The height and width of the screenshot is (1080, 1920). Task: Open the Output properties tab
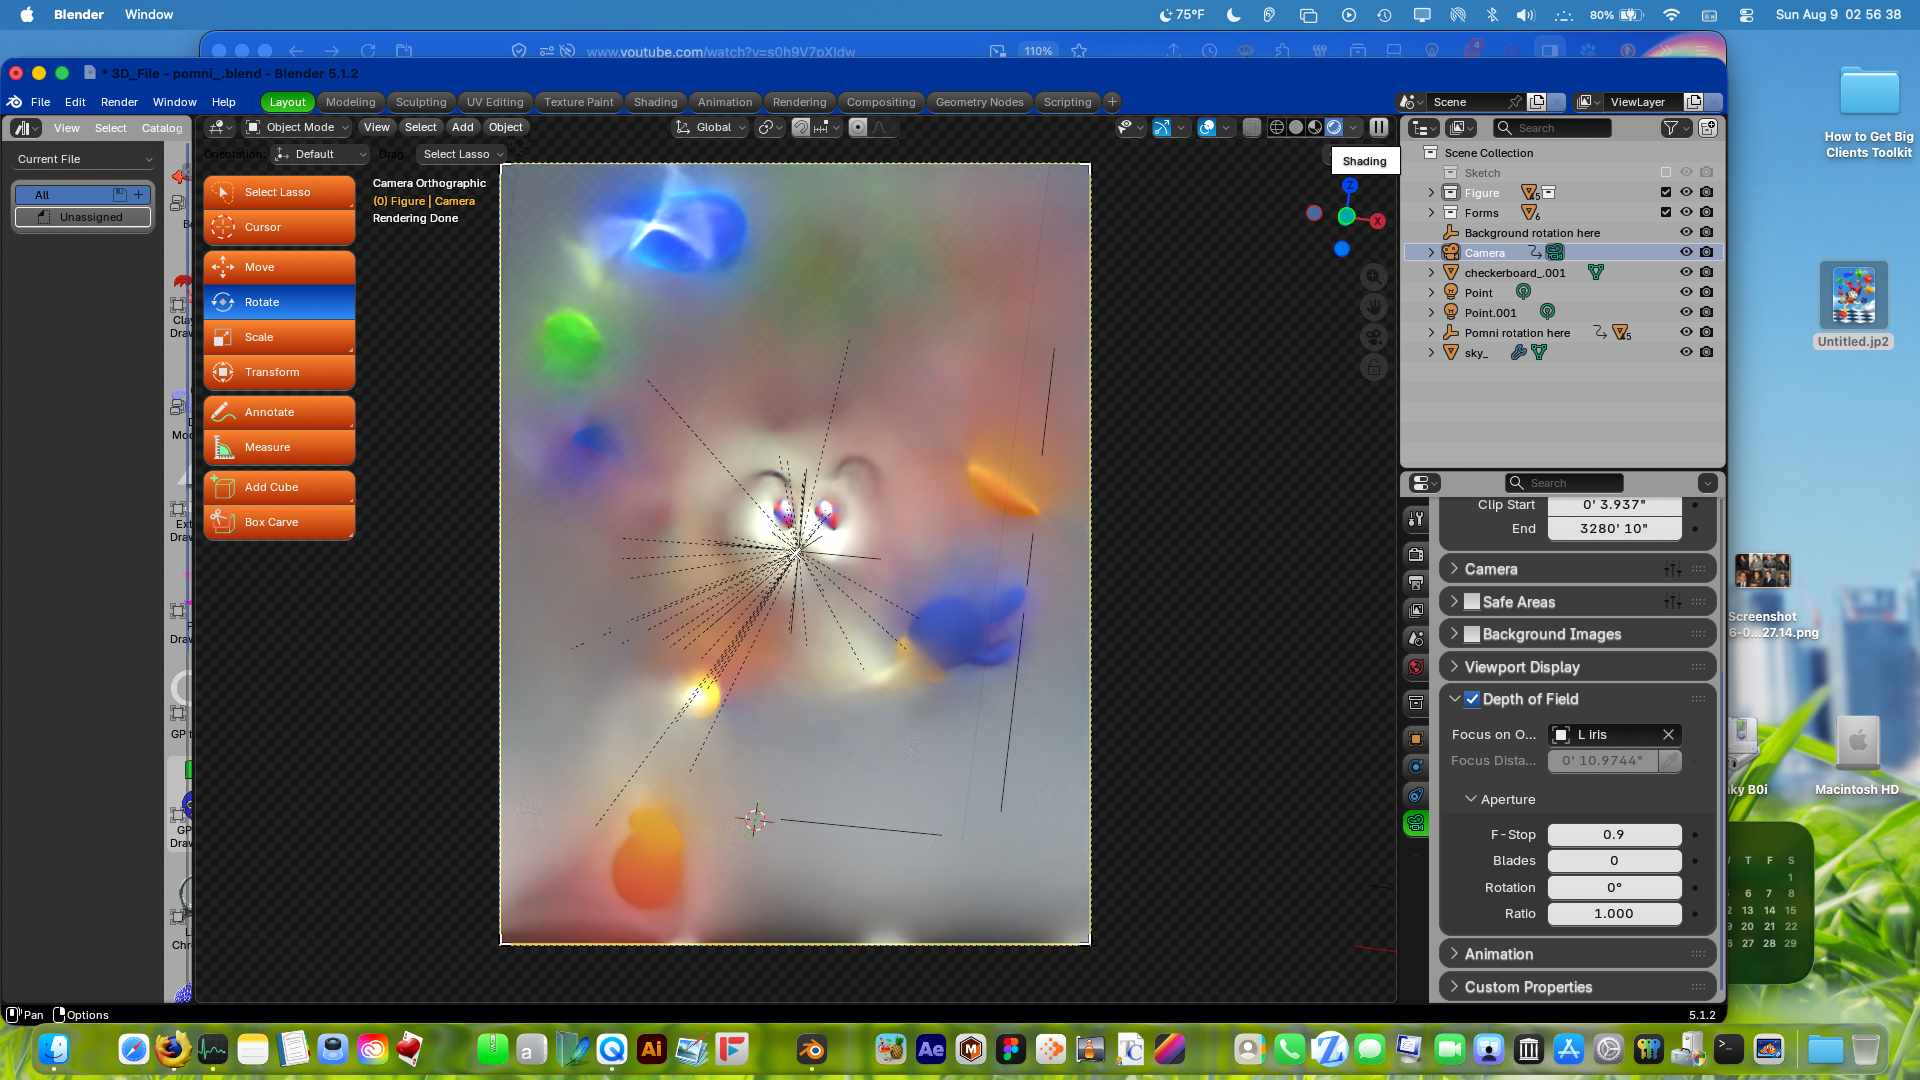(1416, 582)
